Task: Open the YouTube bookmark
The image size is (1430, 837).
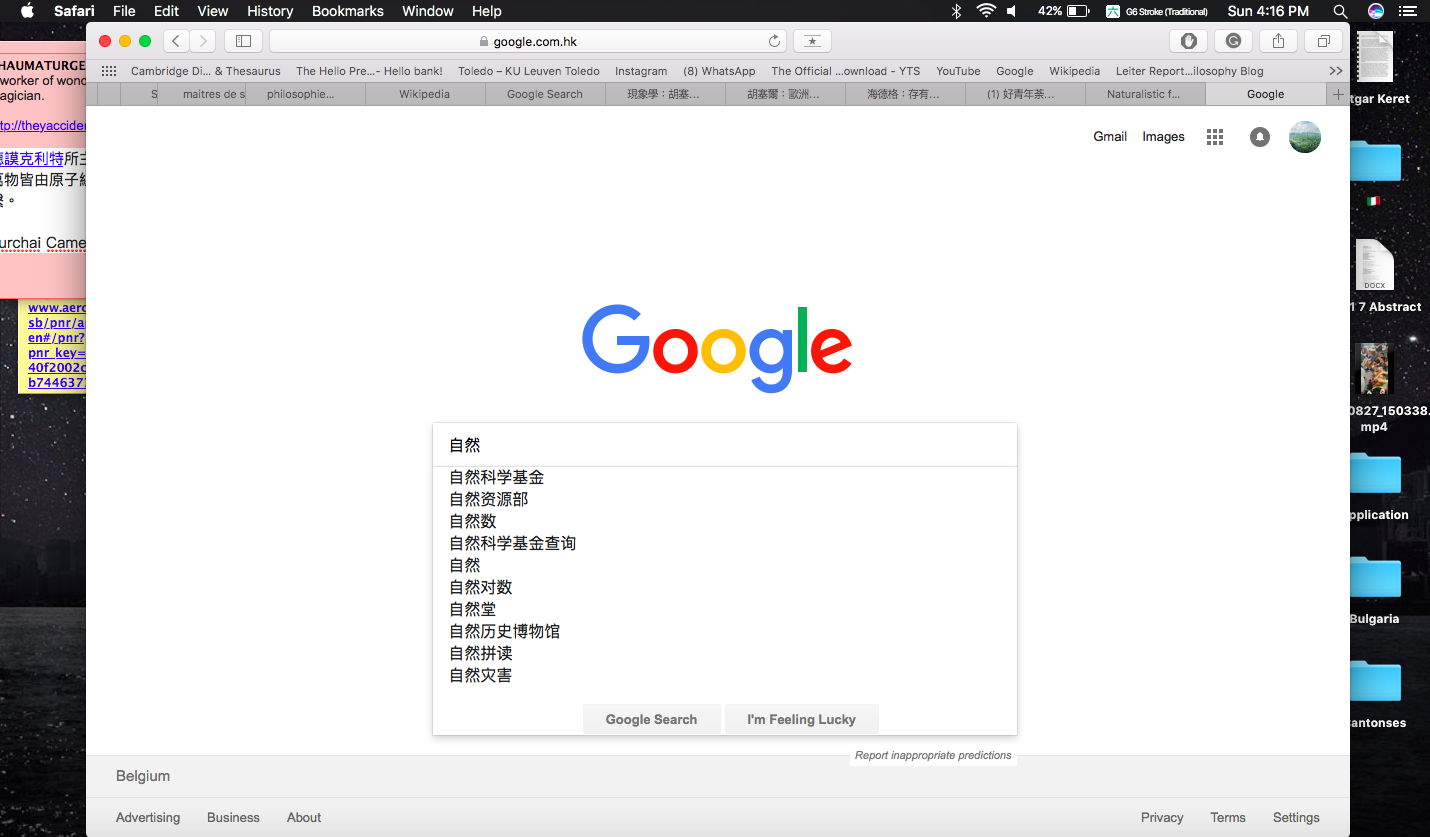Action: tap(958, 71)
